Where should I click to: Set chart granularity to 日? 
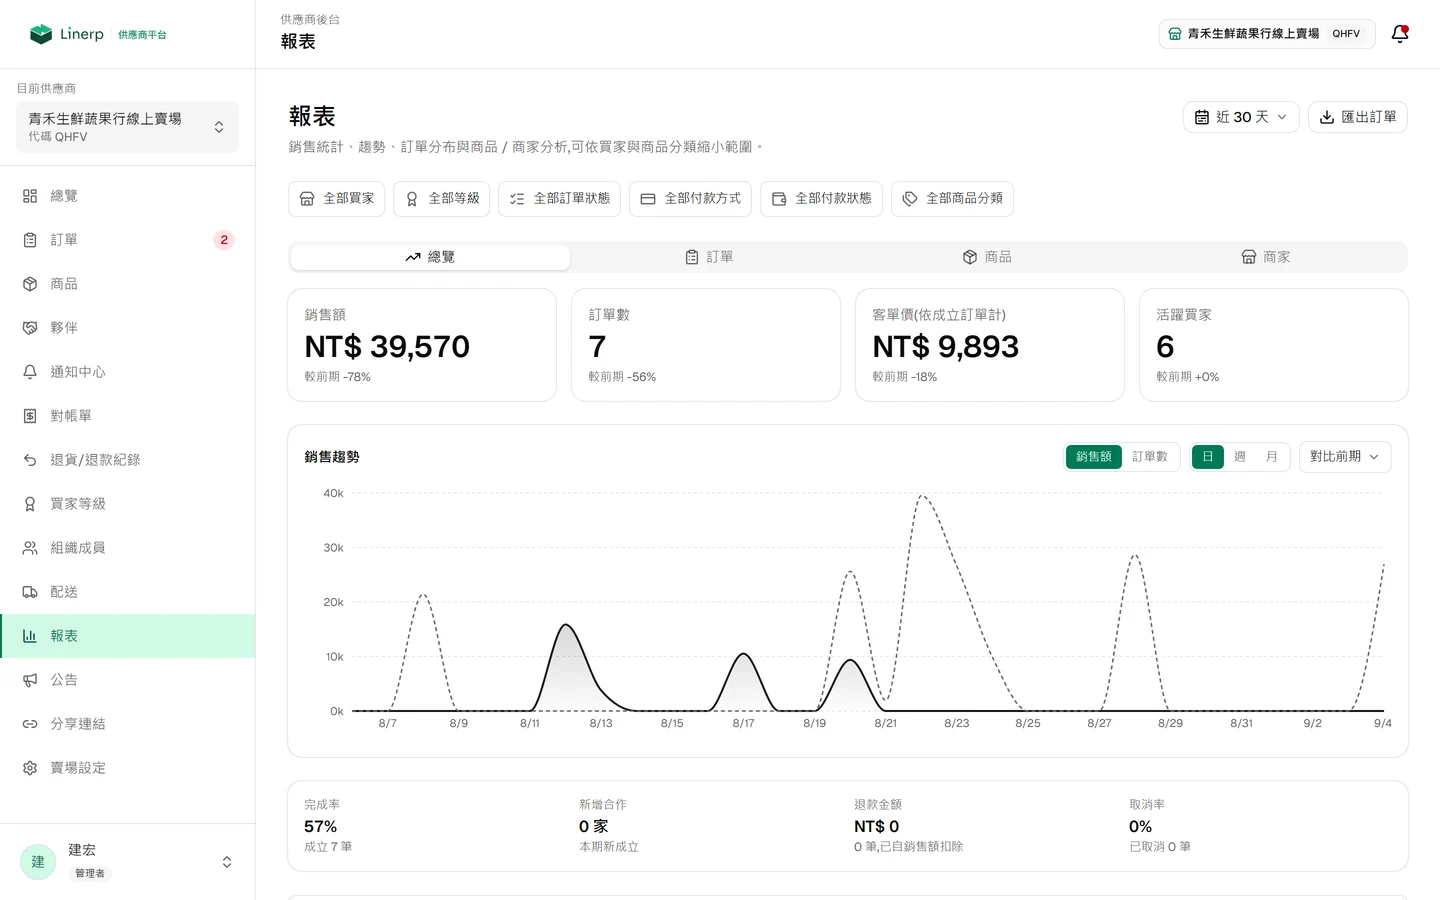coord(1208,457)
